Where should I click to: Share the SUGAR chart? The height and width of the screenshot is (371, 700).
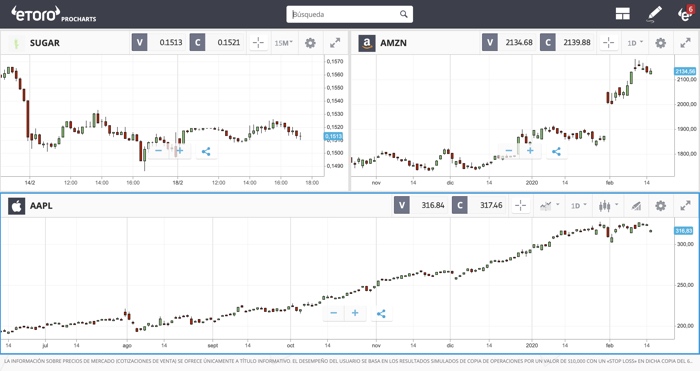206,151
